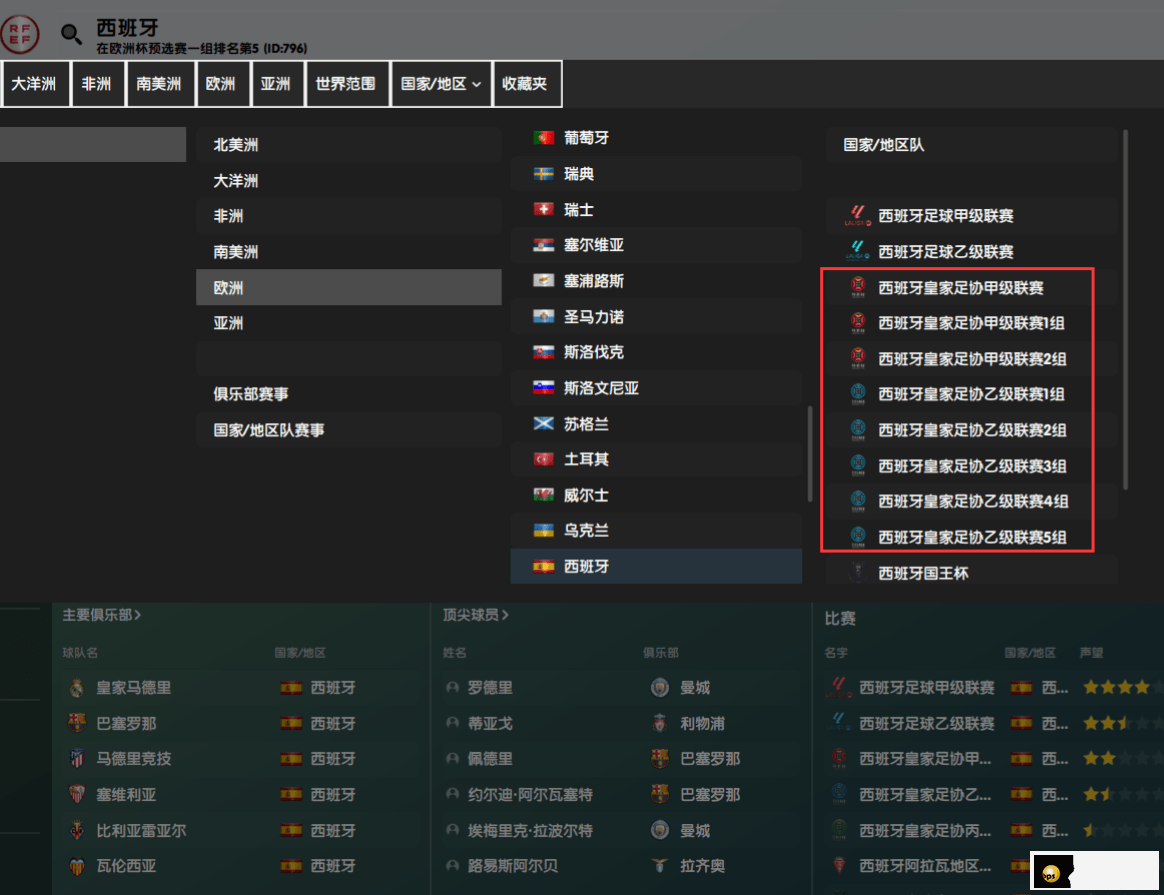Open club 比利亚雷亚尔
1164x895 pixels.
click(141, 830)
